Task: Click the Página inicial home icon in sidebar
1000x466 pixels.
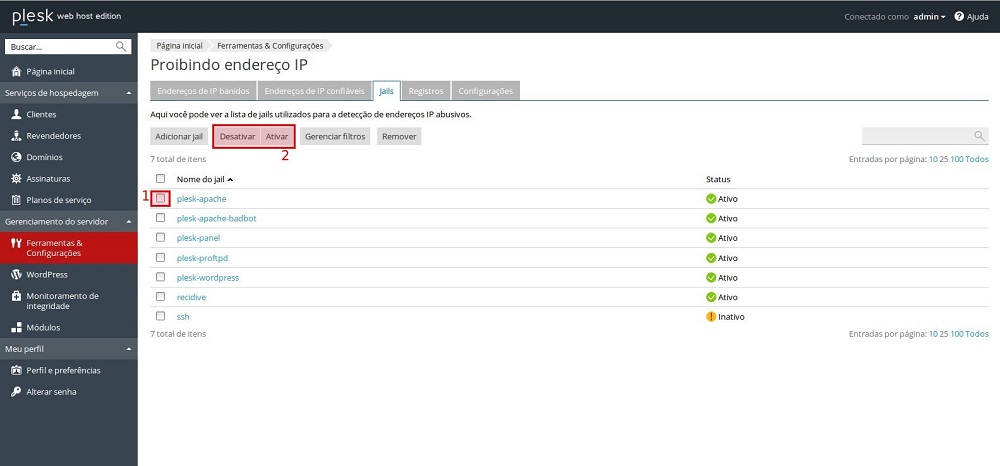Action: pos(16,71)
